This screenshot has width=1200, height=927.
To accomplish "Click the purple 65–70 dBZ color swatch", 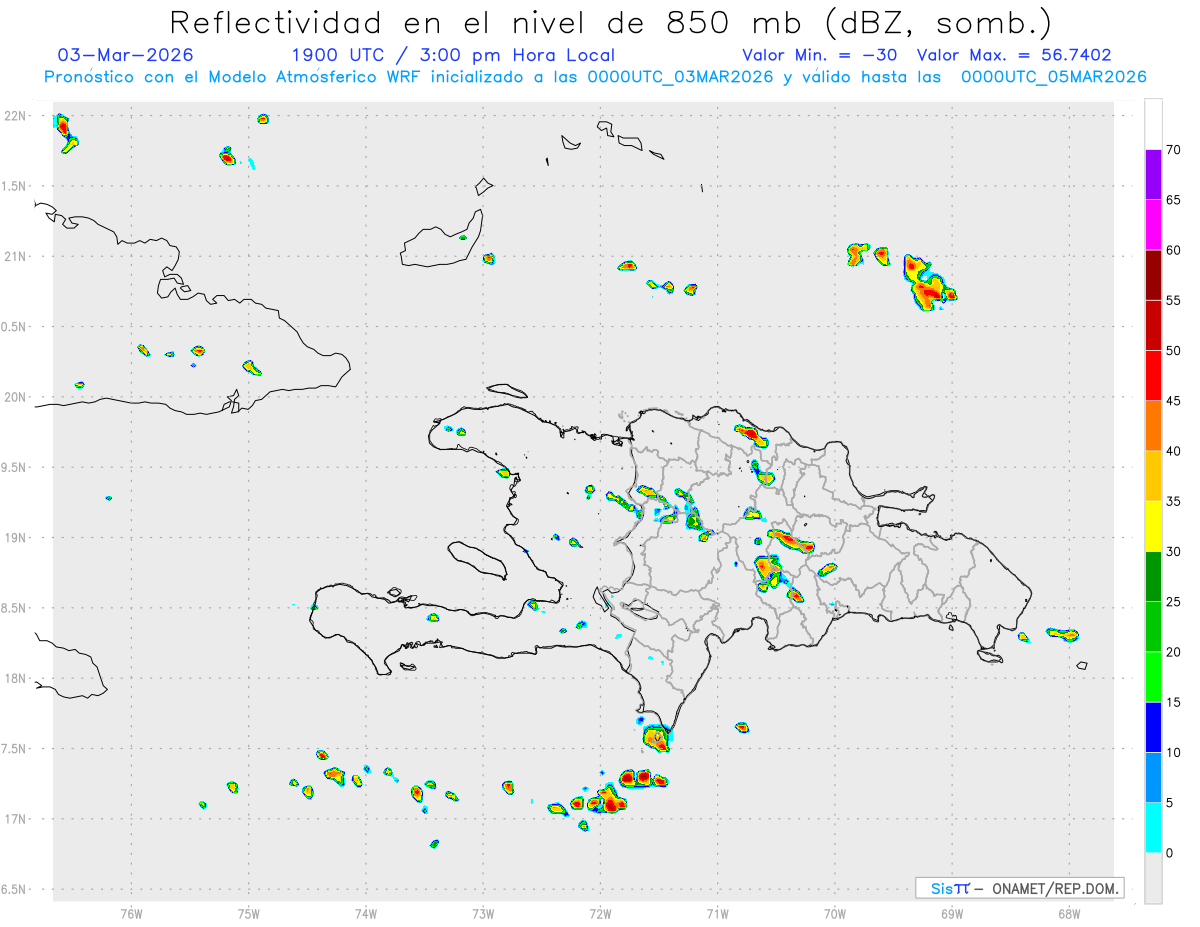I will click(x=1153, y=175).
